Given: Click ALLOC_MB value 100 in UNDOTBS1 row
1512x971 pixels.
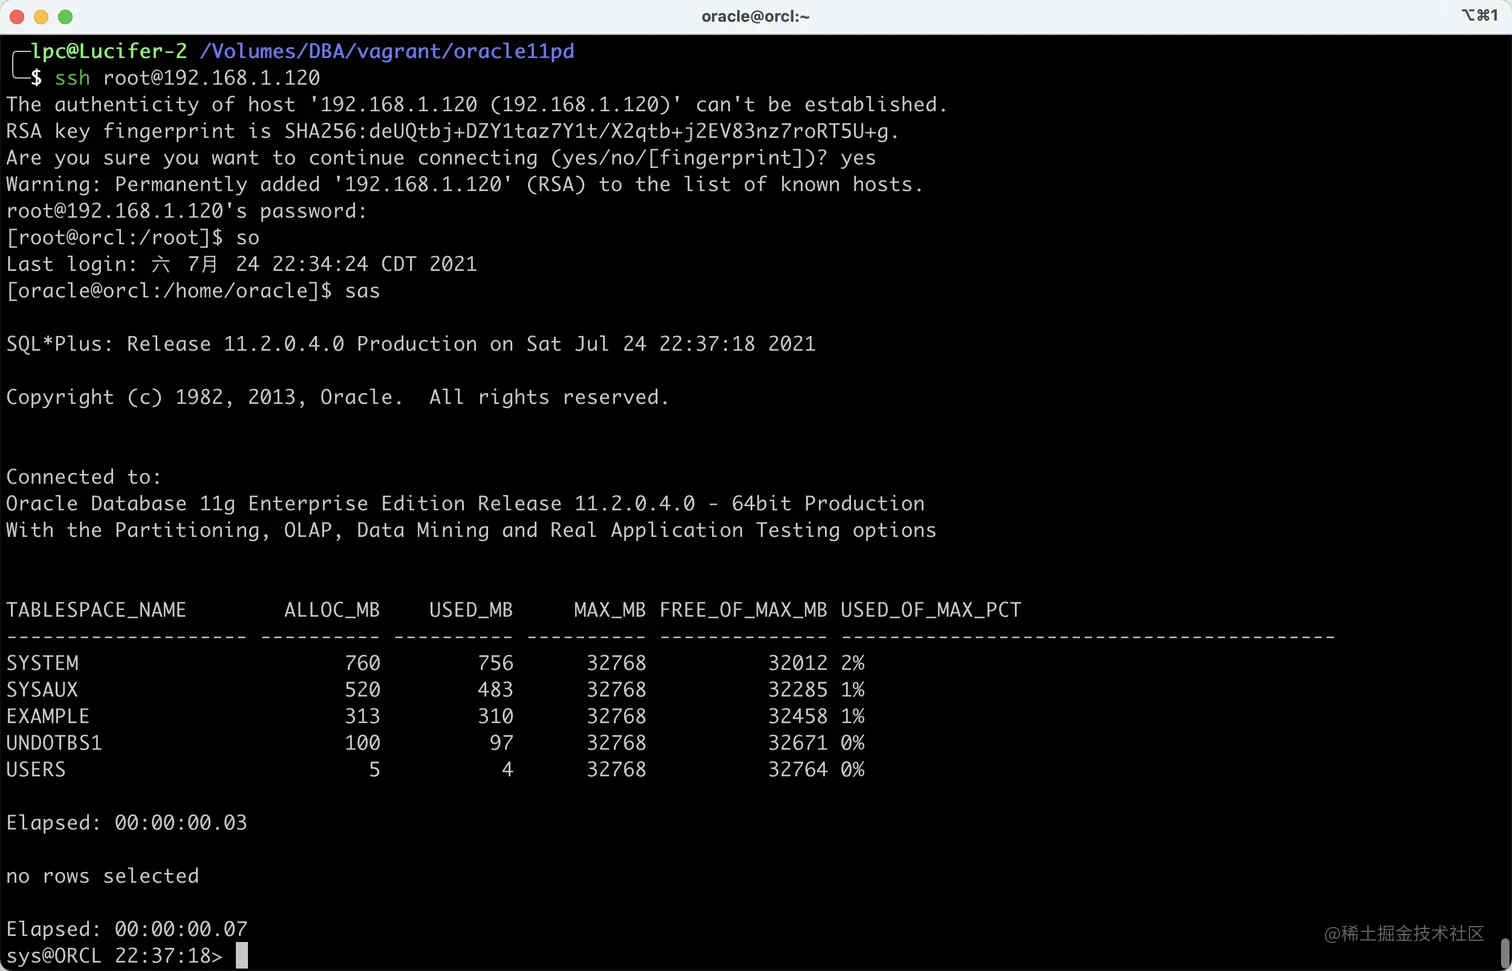Looking at the screenshot, I should coord(362,743).
